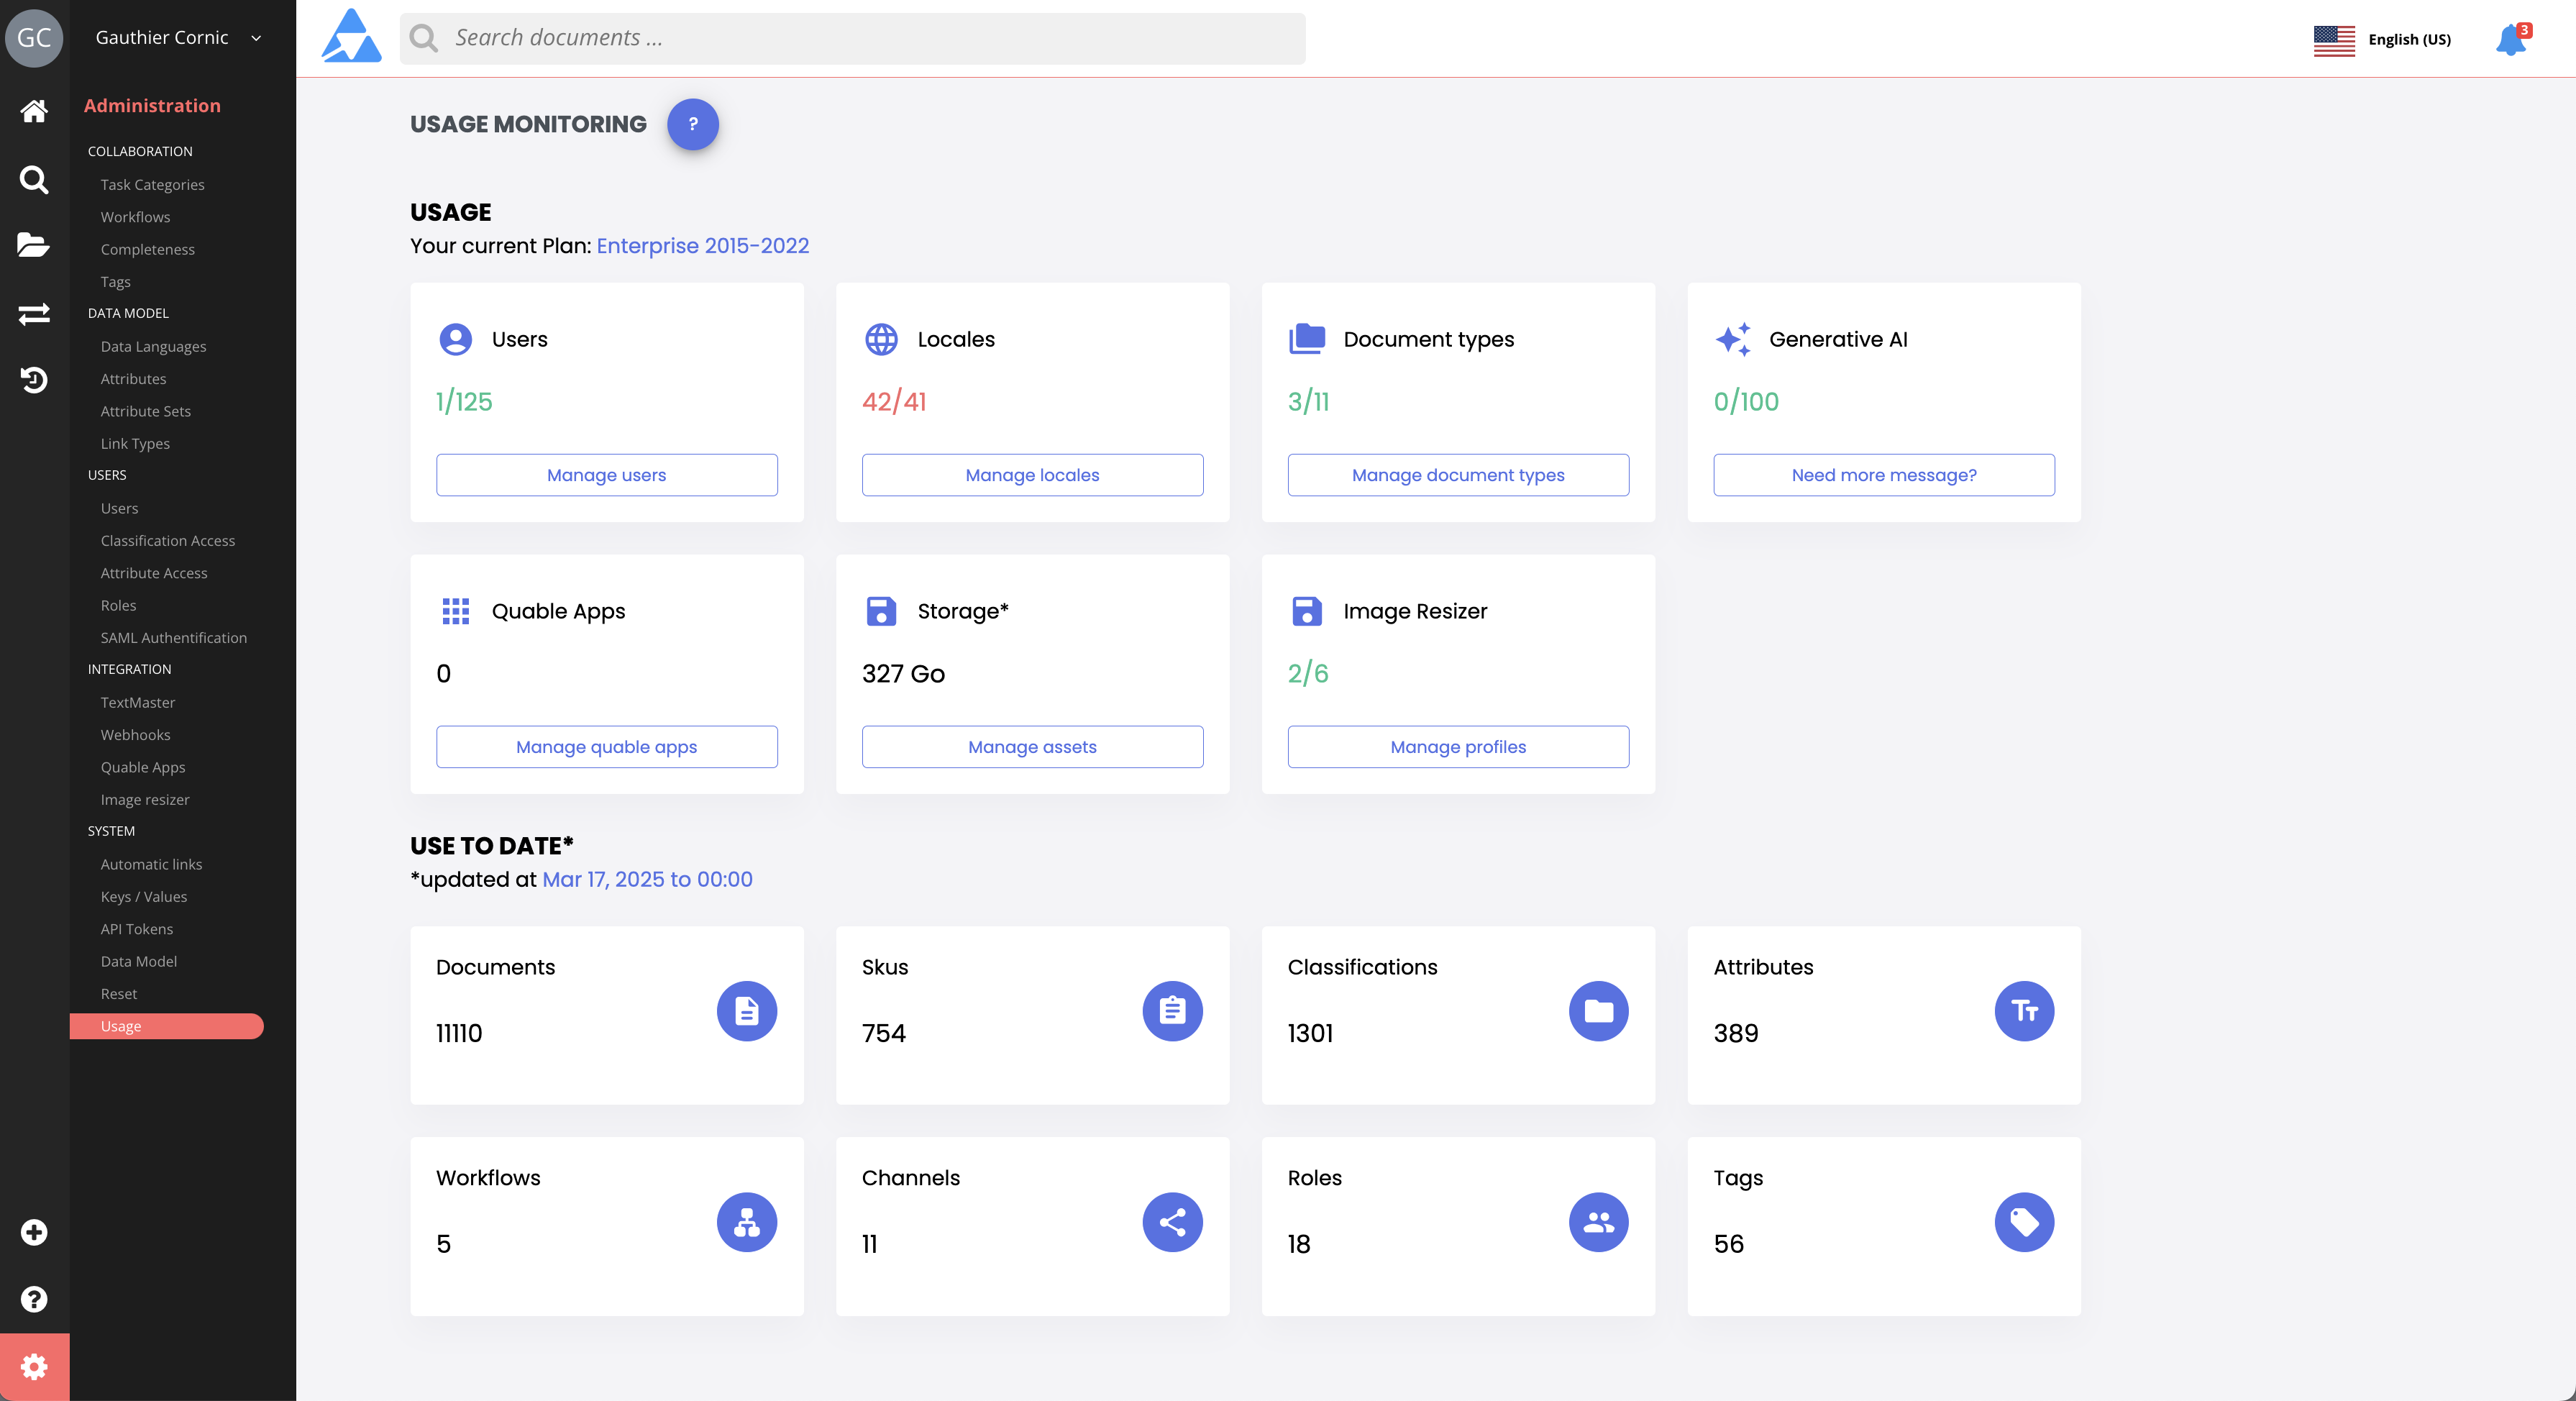2576x1401 pixels.
Task: Click the transfer arrows sidebar icon
Action: pos(34,314)
